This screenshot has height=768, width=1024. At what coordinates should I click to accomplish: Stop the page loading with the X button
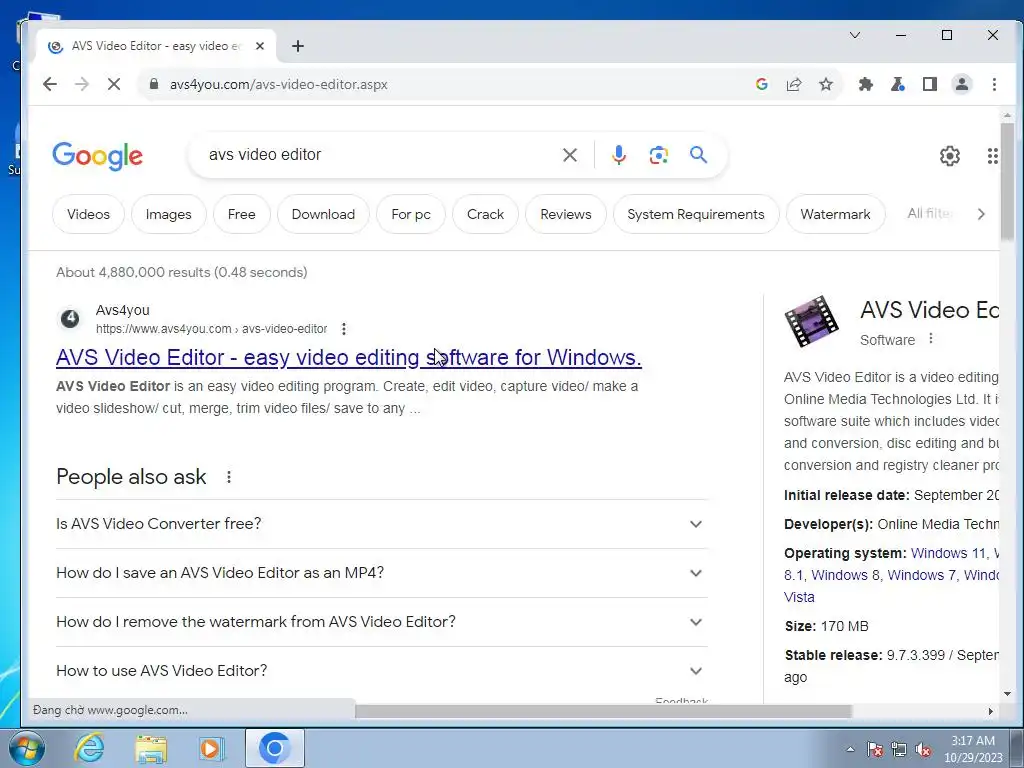114,84
